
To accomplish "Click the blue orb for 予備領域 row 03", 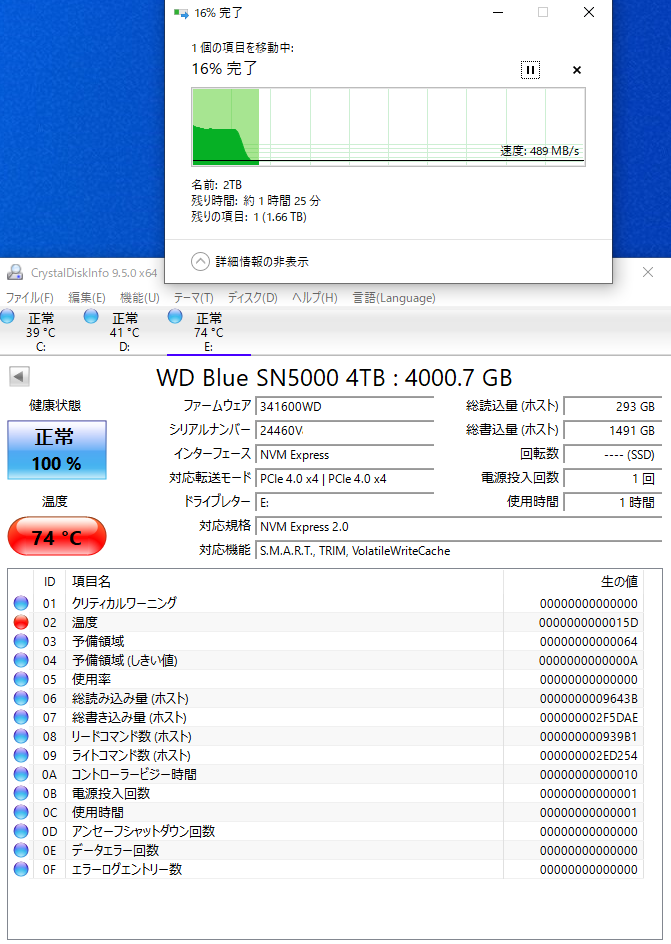I will pos(21,641).
